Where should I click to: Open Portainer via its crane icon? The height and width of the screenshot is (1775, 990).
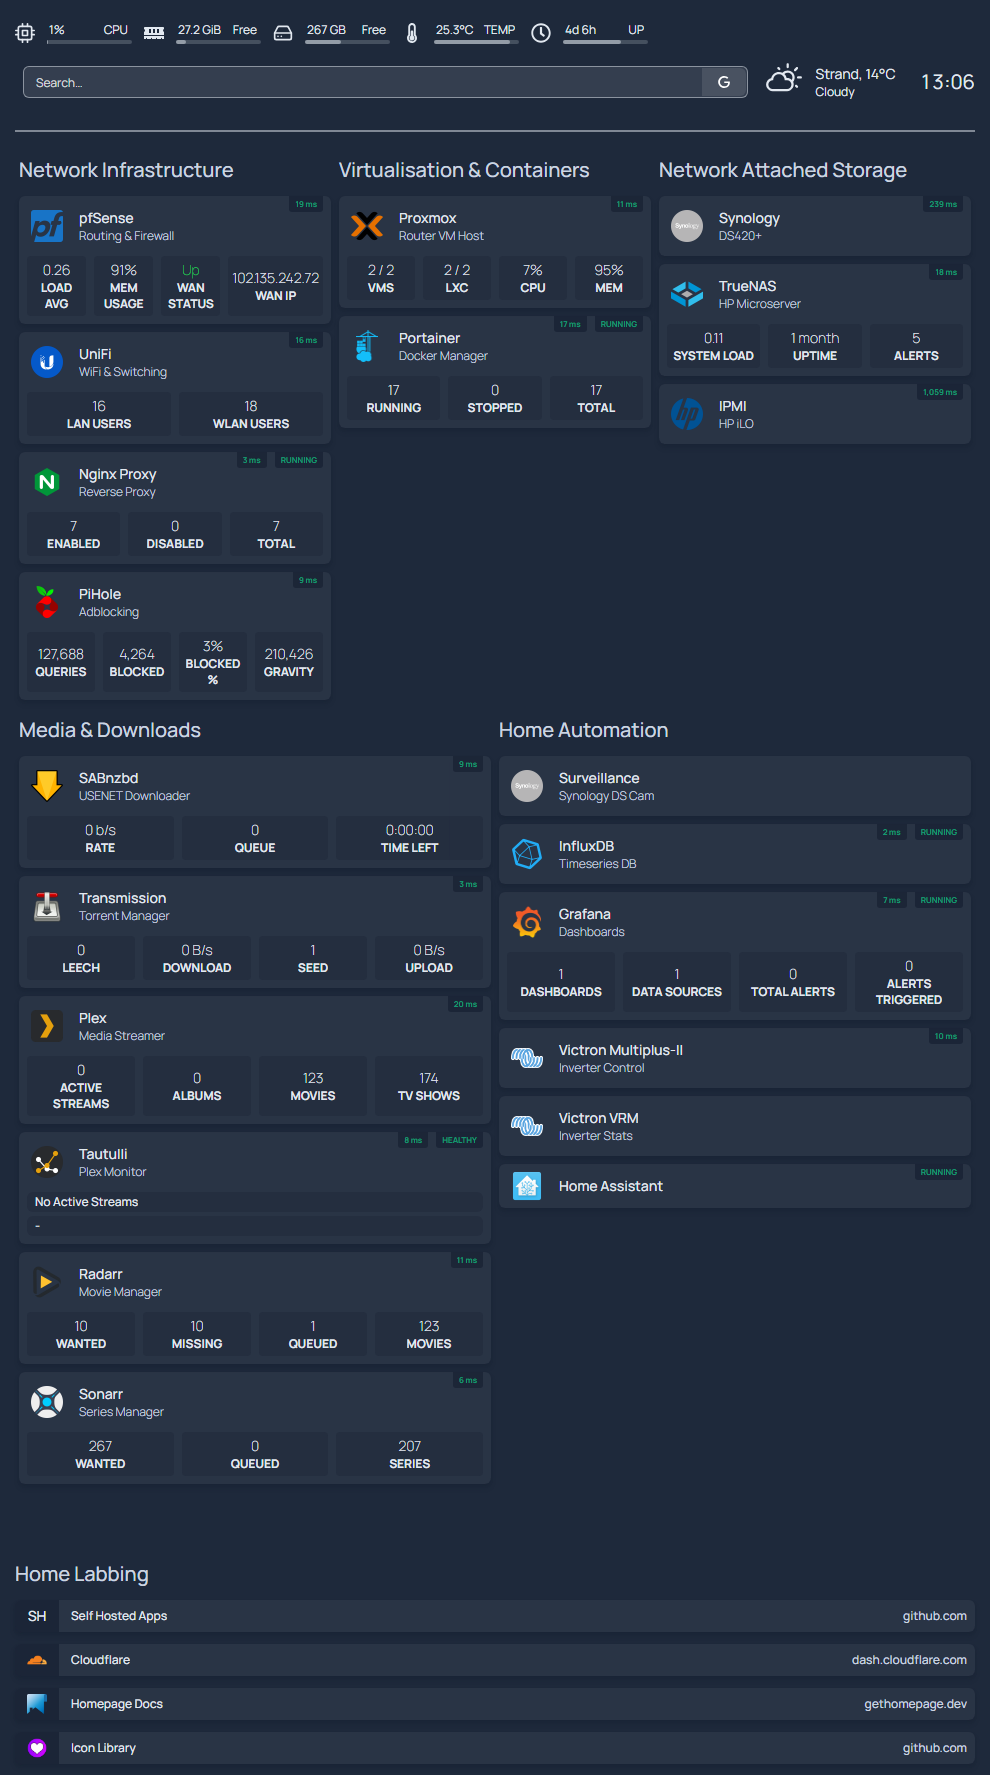367,347
